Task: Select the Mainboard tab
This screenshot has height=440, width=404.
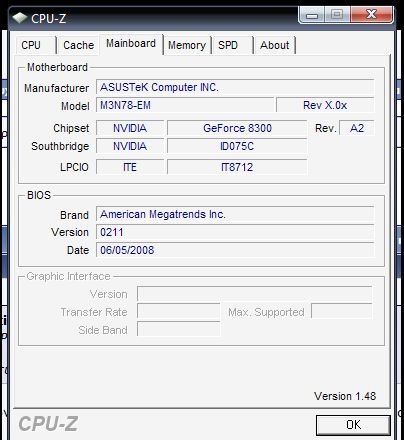Action: click(x=131, y=44)
